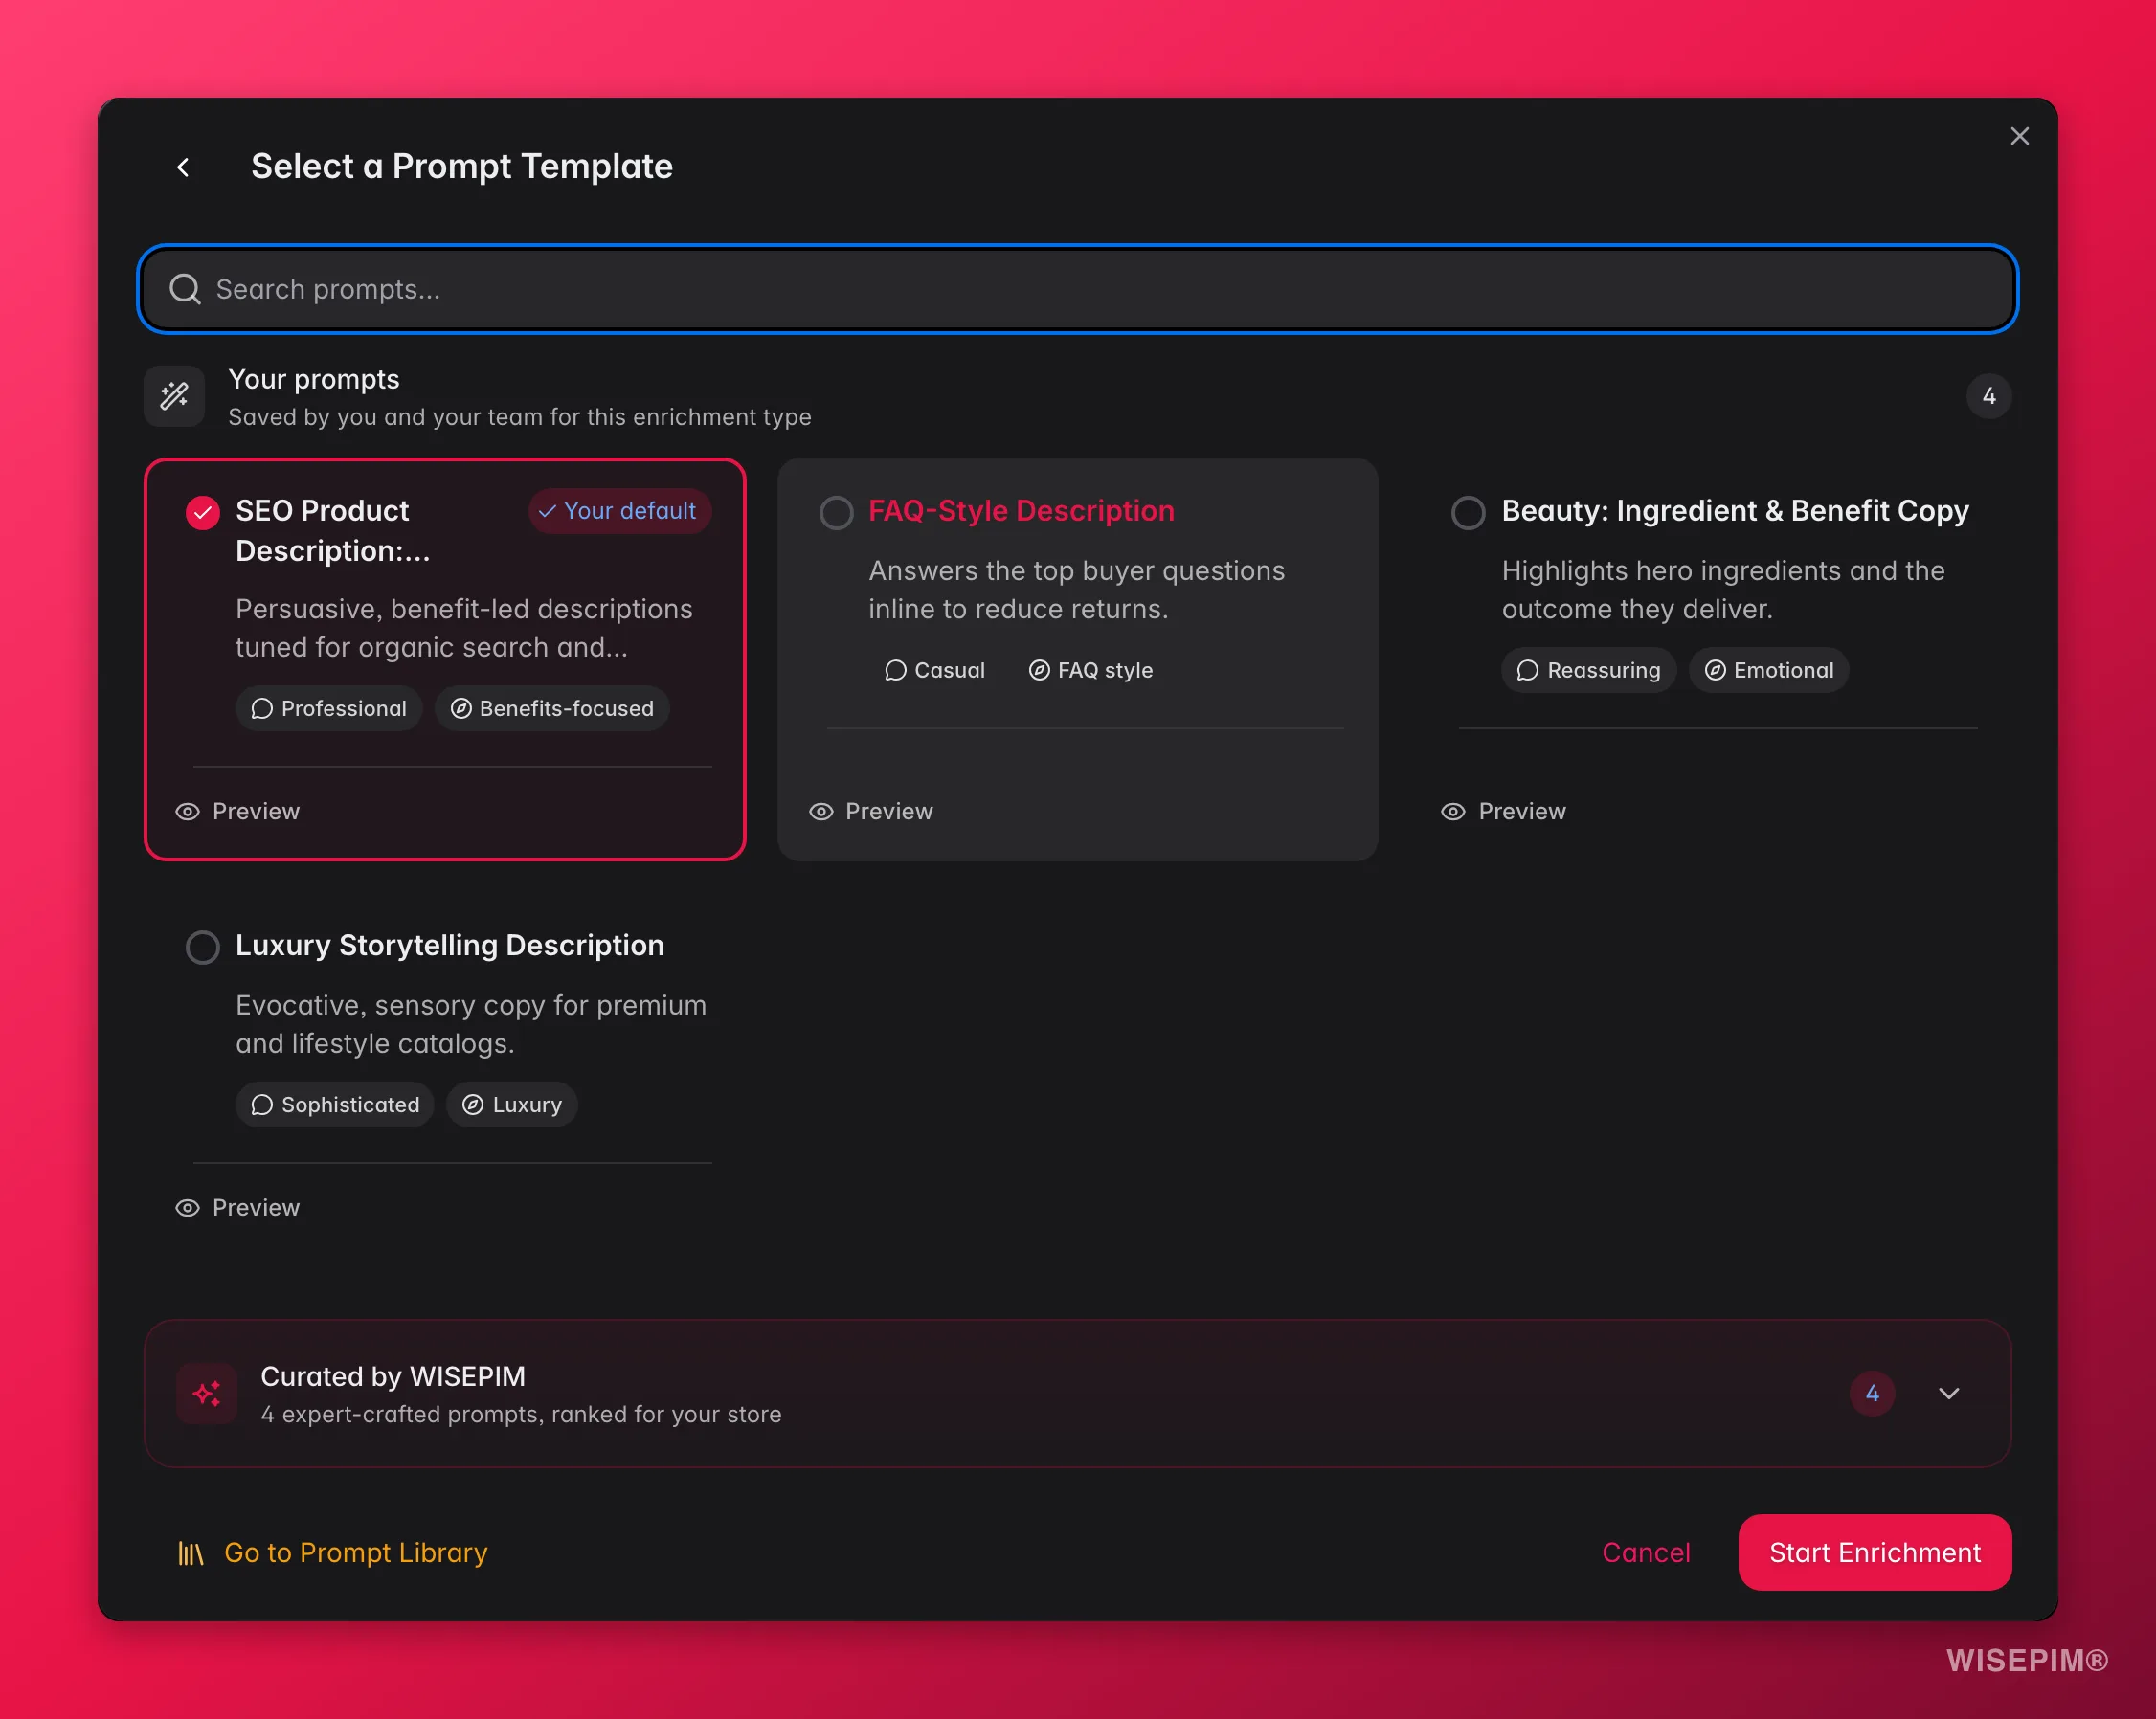
Task: Click the Your prompts count badge showing 4
Action: pyautogui.click(x=1988, y=396)
